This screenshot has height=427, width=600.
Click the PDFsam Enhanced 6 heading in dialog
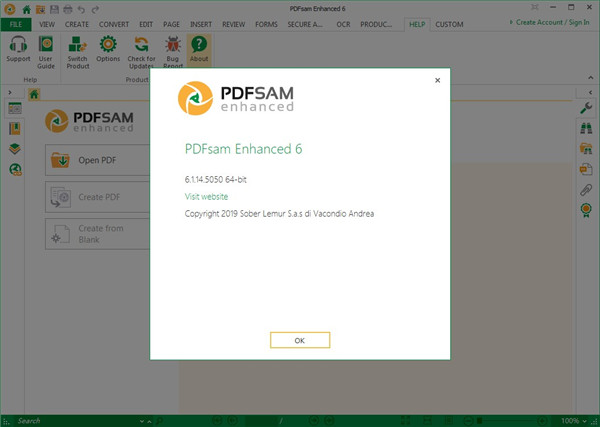click(243, 149)
